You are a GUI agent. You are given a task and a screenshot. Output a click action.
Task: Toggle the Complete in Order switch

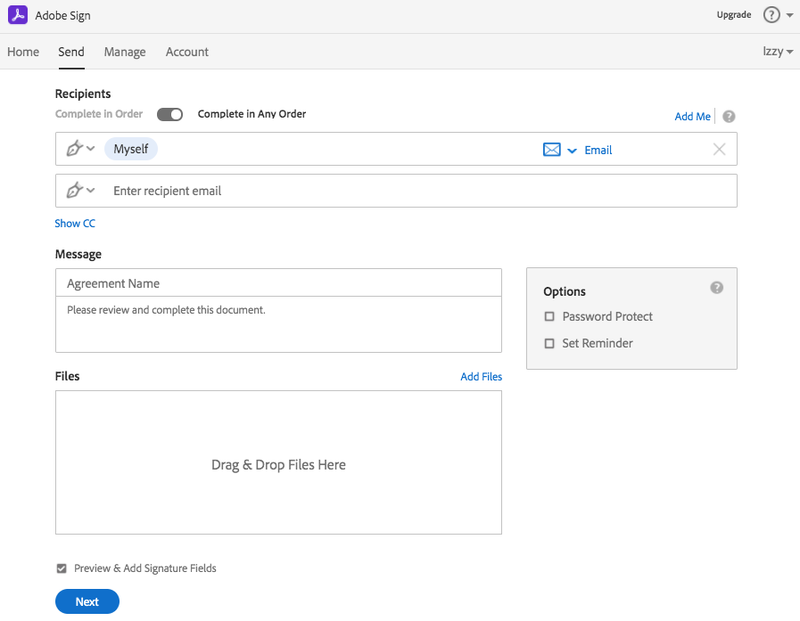pyautogui.click(x=170, y=114)
